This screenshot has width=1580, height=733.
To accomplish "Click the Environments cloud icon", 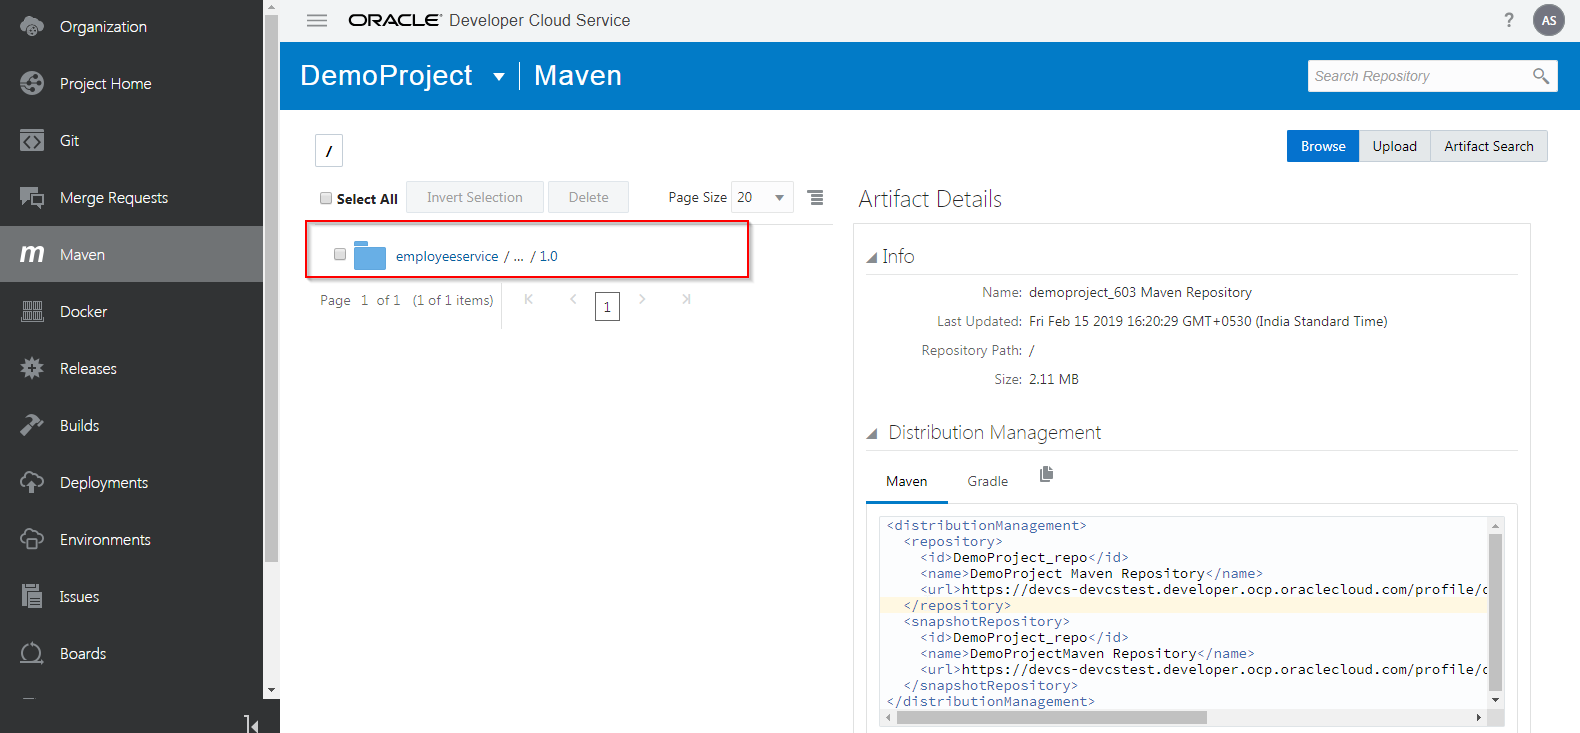I will (x=32, y=540).
